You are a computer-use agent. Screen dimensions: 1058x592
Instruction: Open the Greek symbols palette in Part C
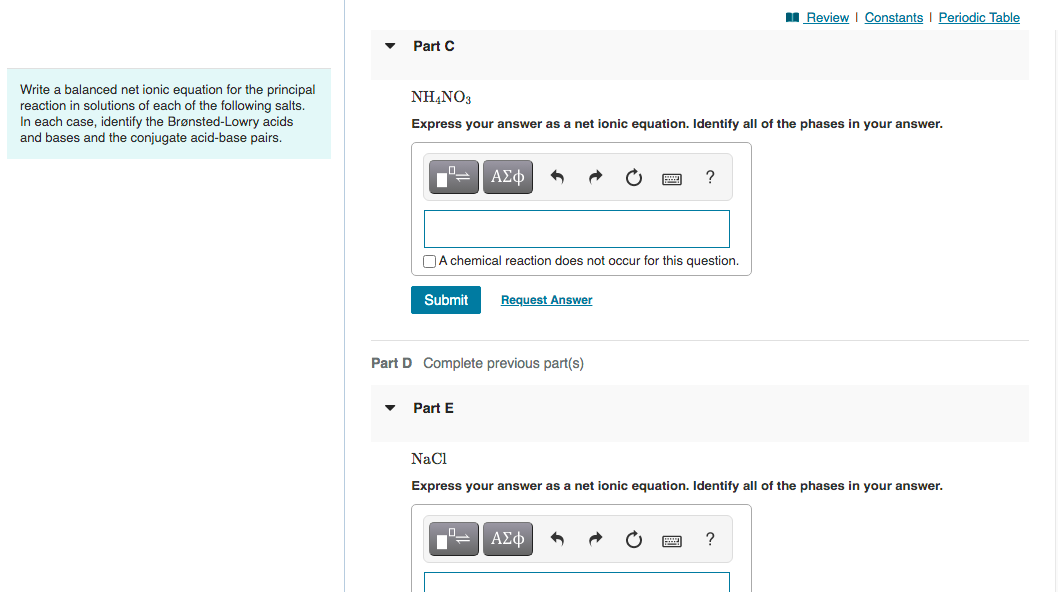[x=507, y=177]
